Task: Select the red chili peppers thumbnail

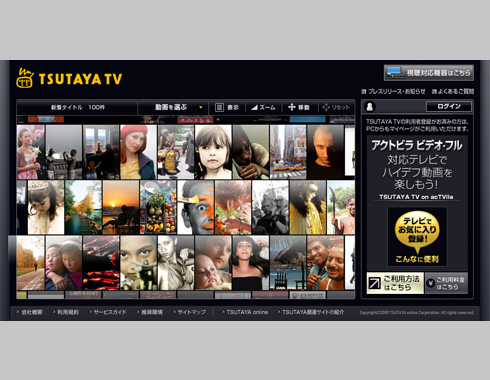Action: 101,263
